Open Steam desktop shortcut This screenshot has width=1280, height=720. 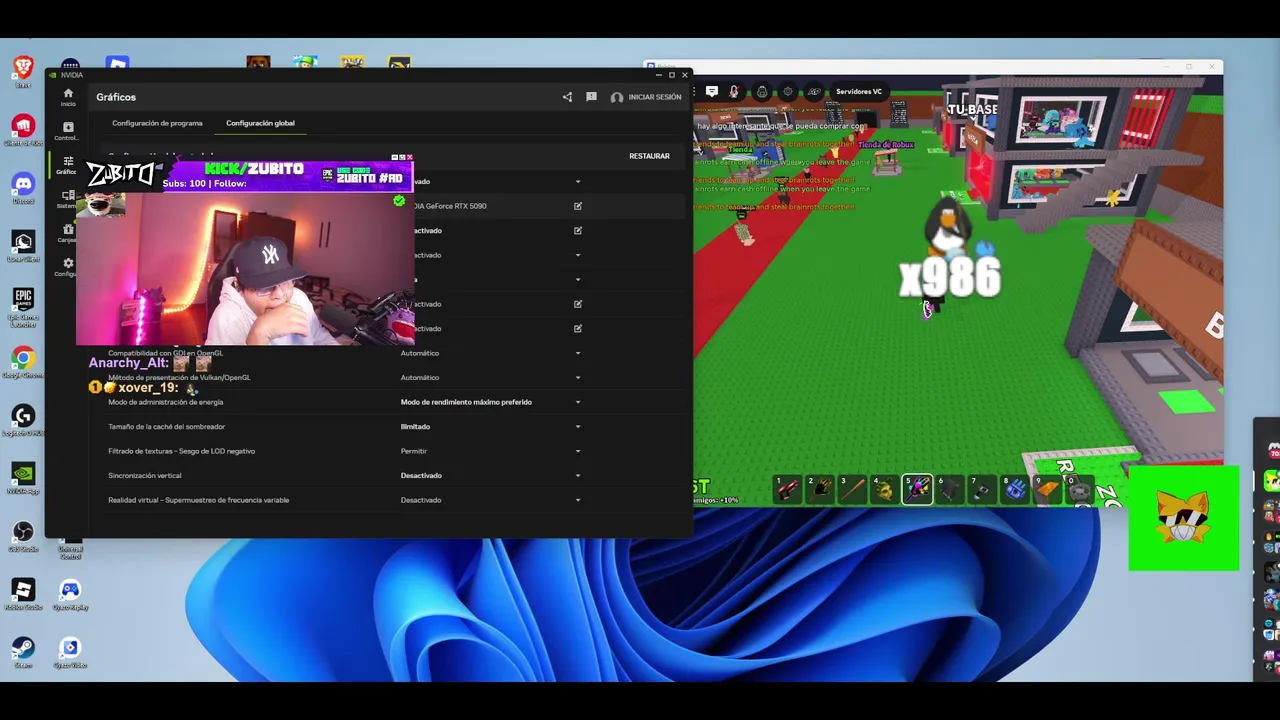point(23,651)
